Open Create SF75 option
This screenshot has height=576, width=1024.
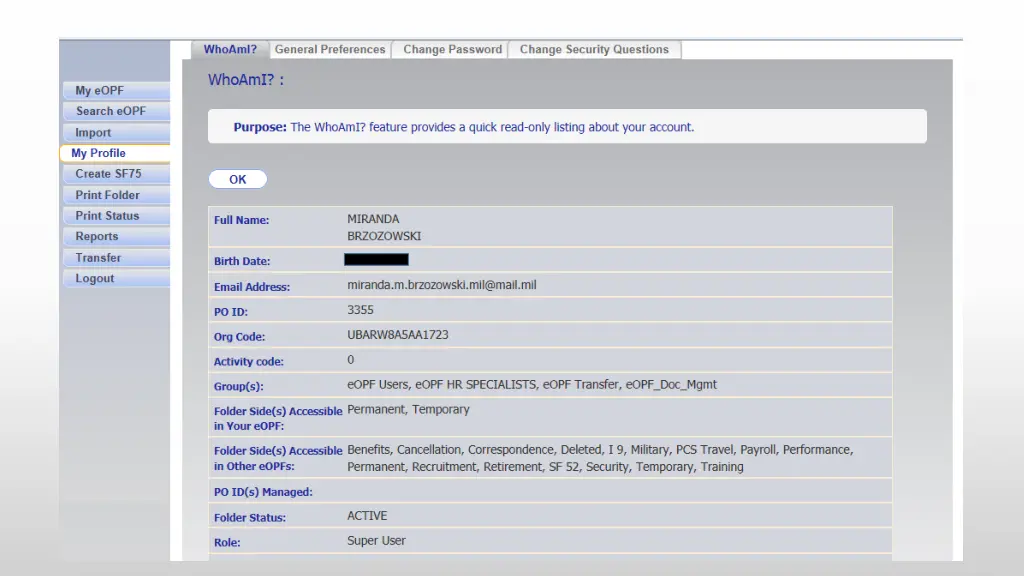click(x=117, y=174)
